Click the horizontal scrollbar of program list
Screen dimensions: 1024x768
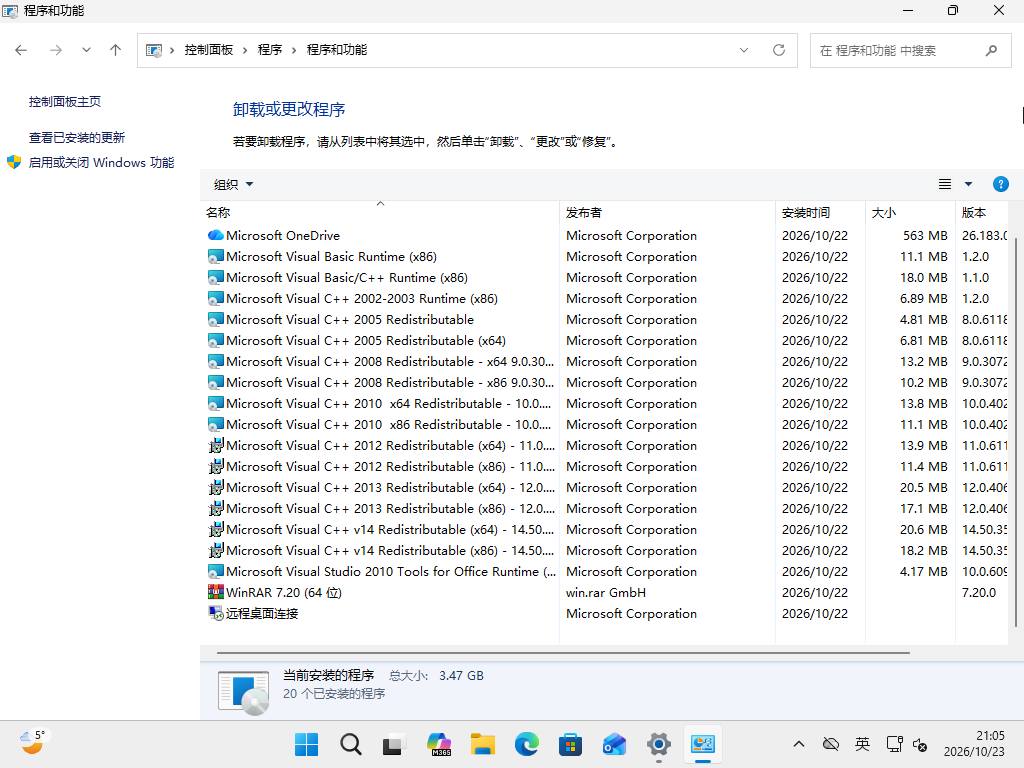(x=563, y=652)
